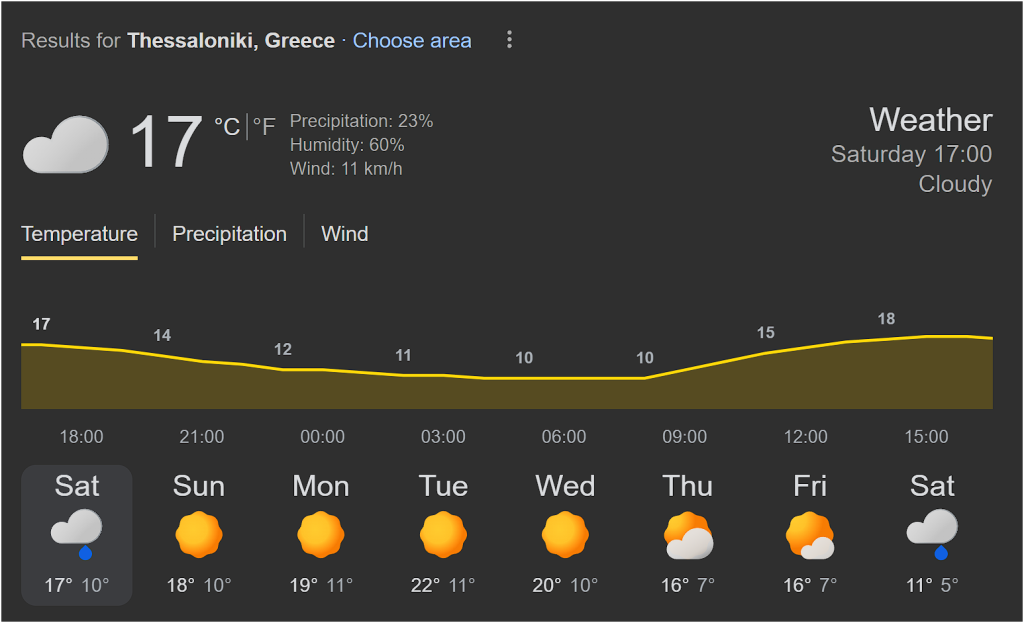The height and width of the screenshot is (623, 1024).
Task: Switch to the Wind tab
Action: [344, 234]
